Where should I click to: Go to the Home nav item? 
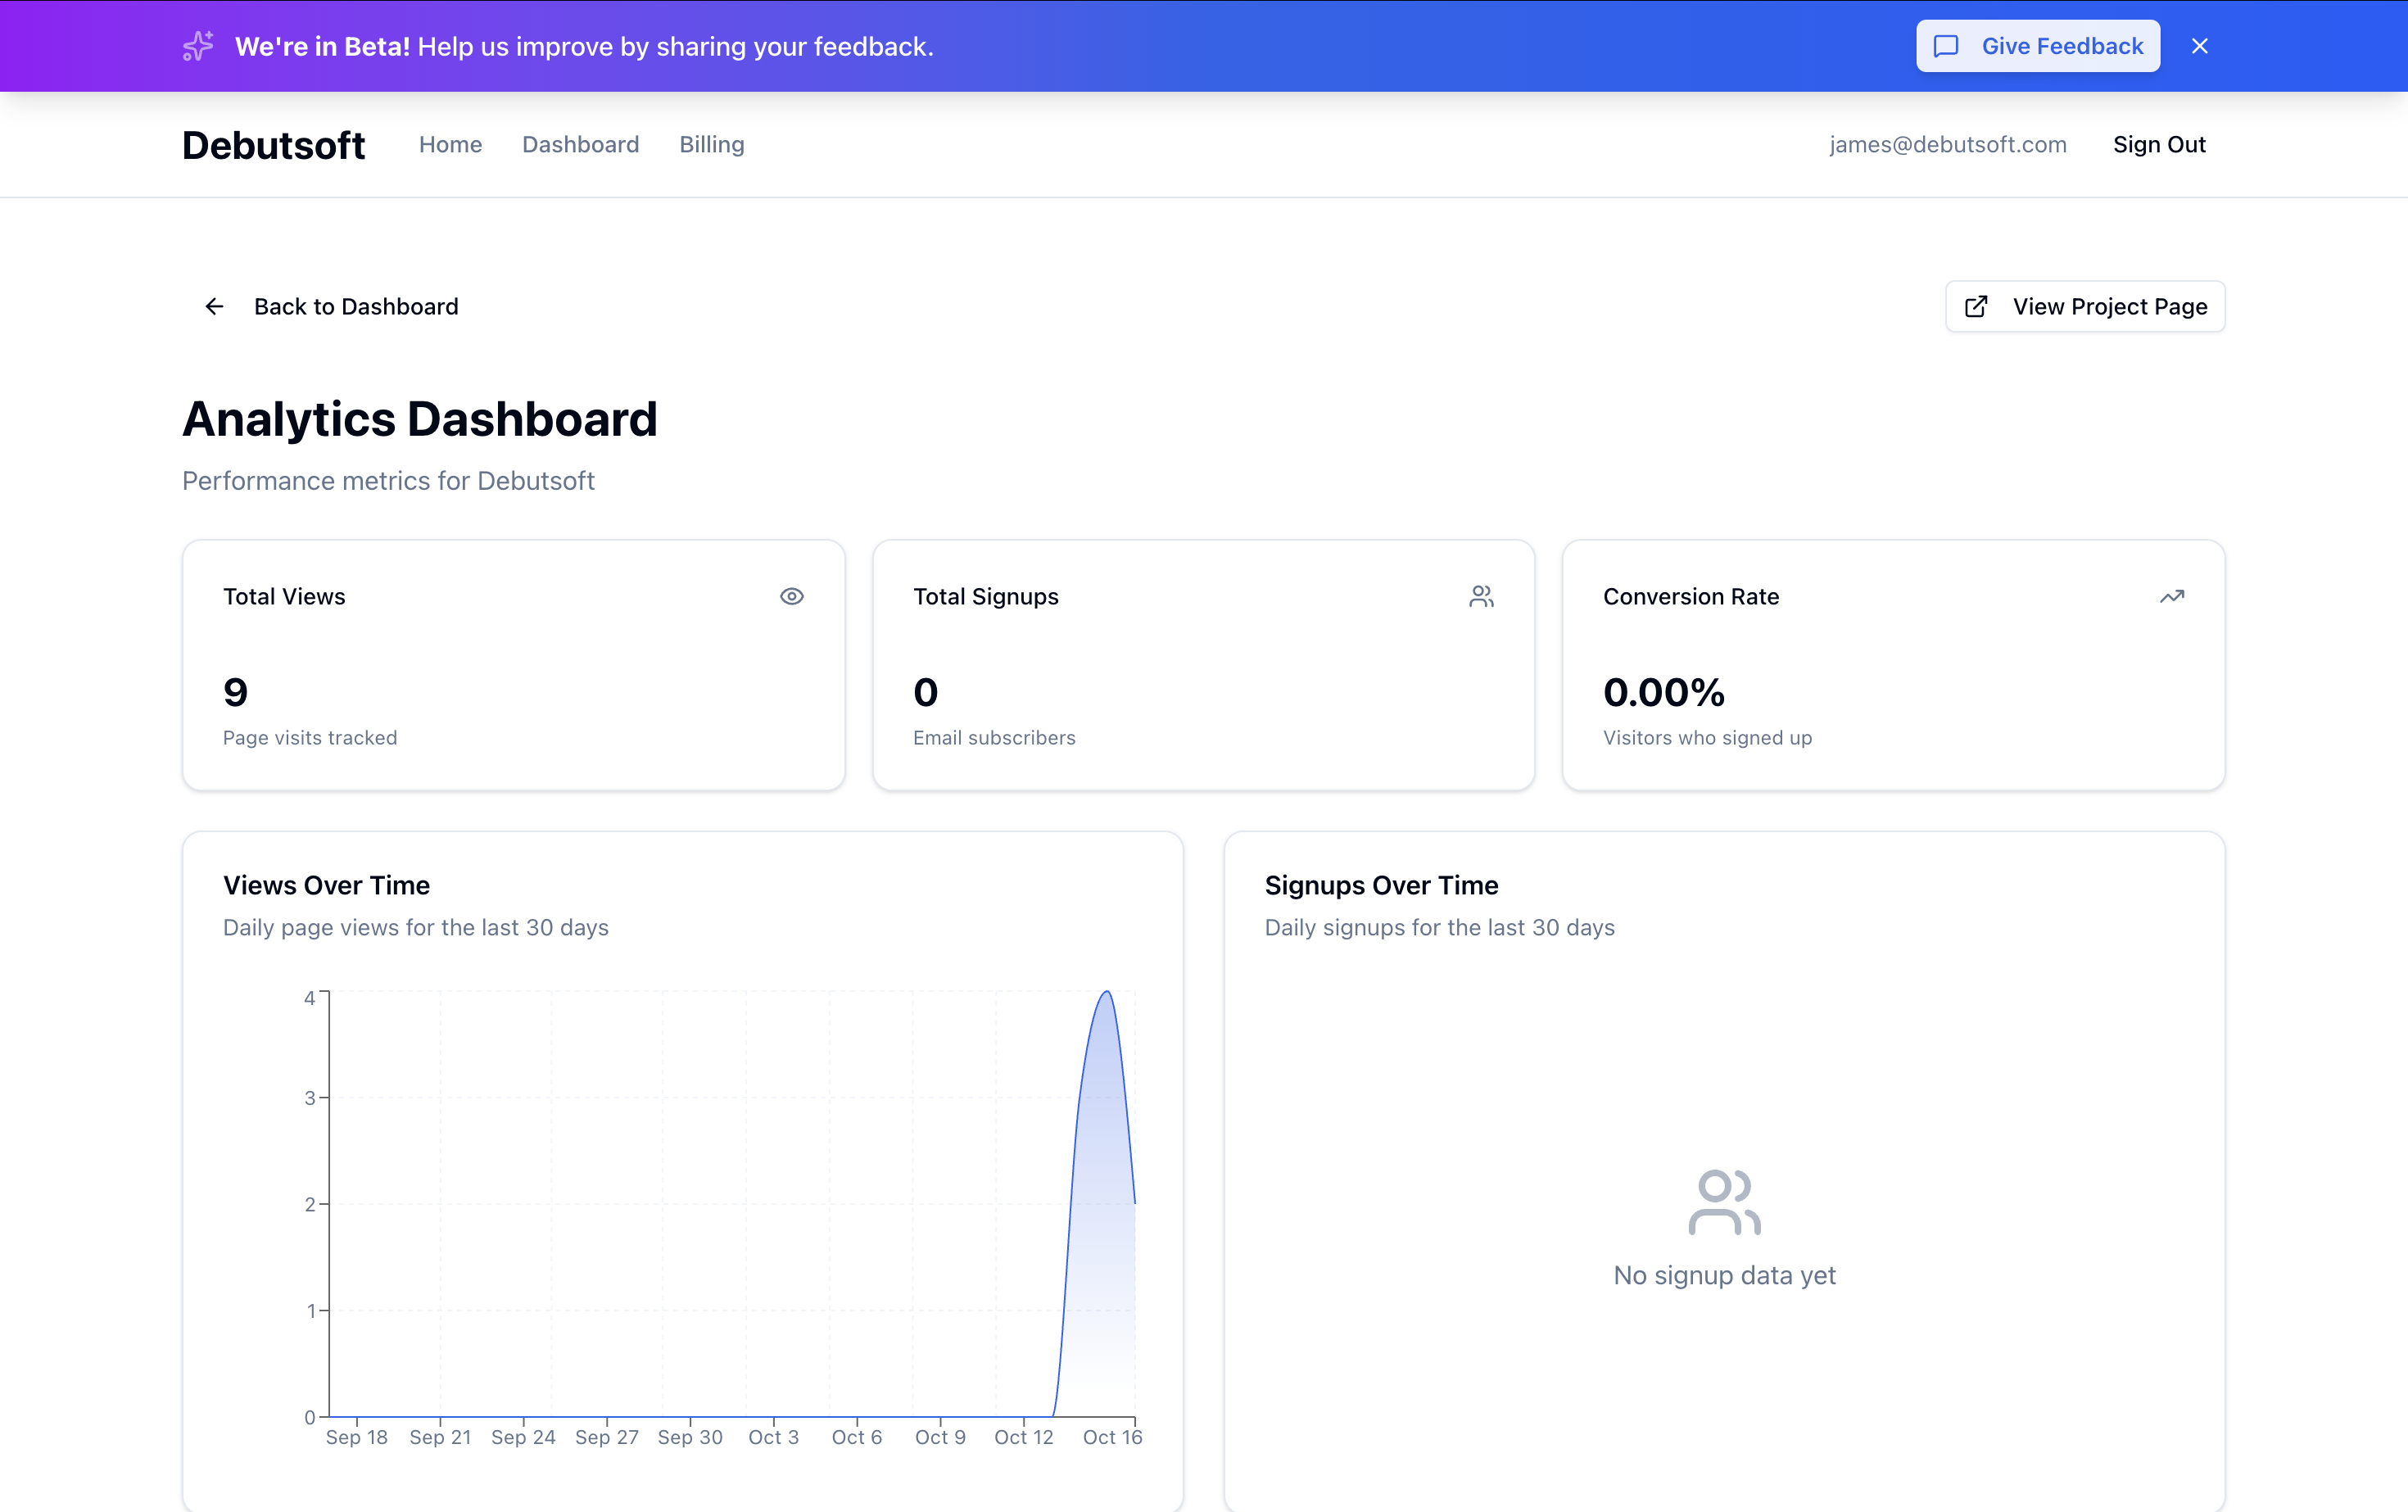[x=450, y=144]
